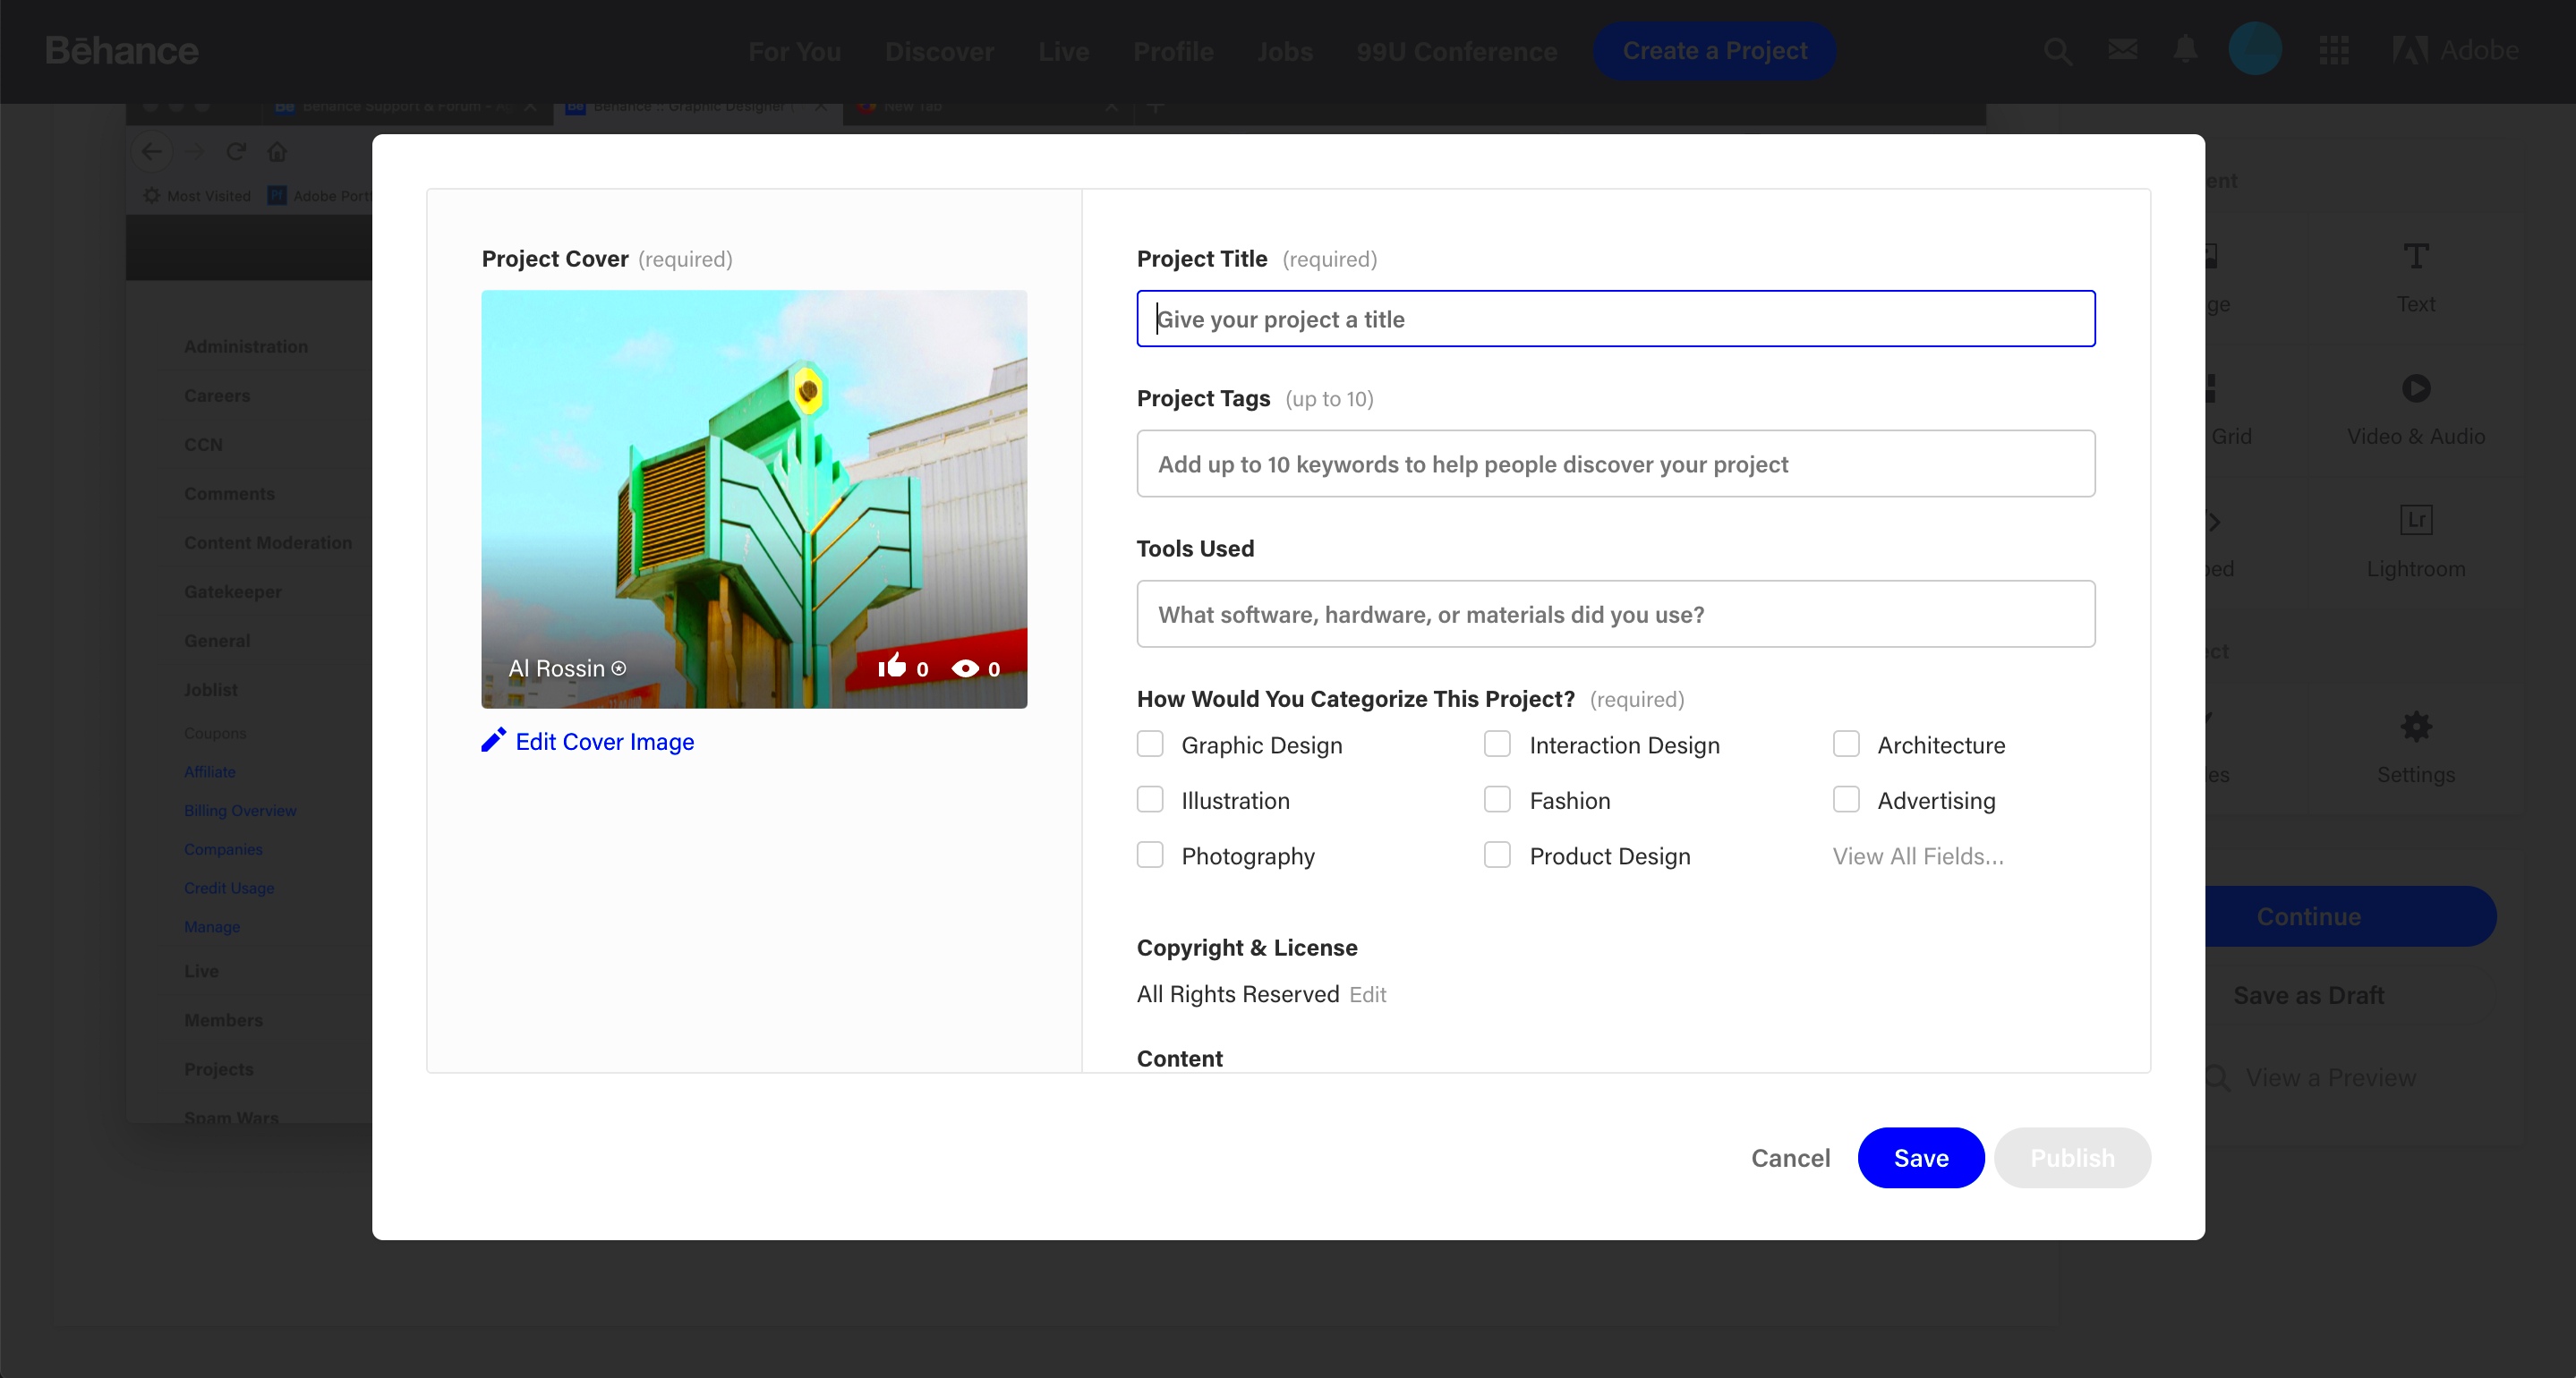Toggle the Graphic Design checkbox

[x=1150, y=744]
